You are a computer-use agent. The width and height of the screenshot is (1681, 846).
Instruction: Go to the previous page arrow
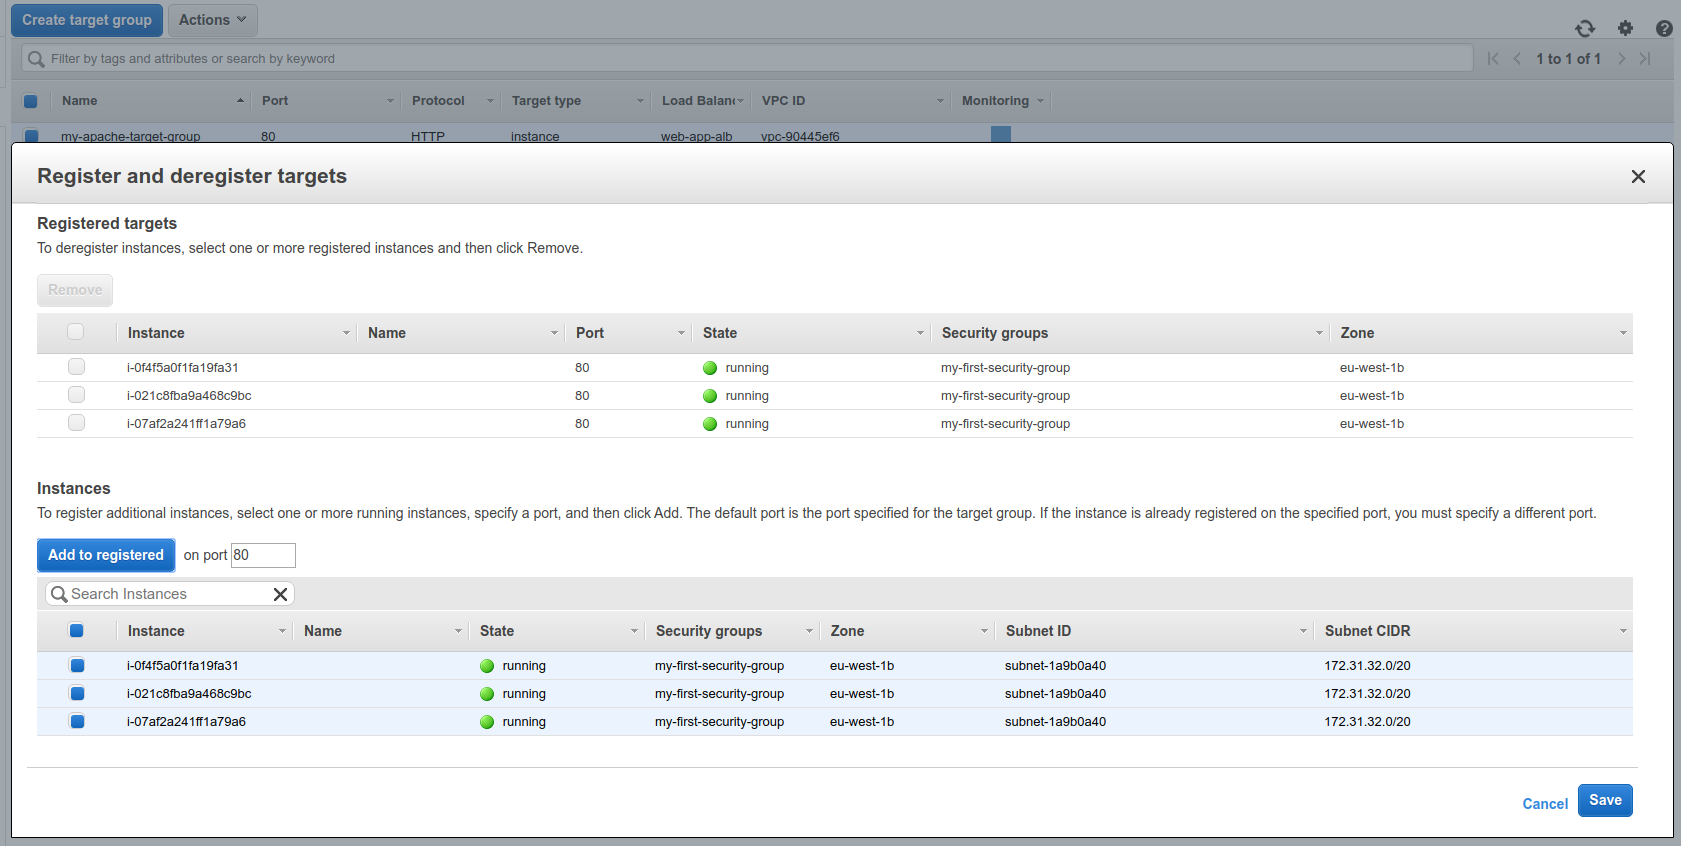point(1517,59)
